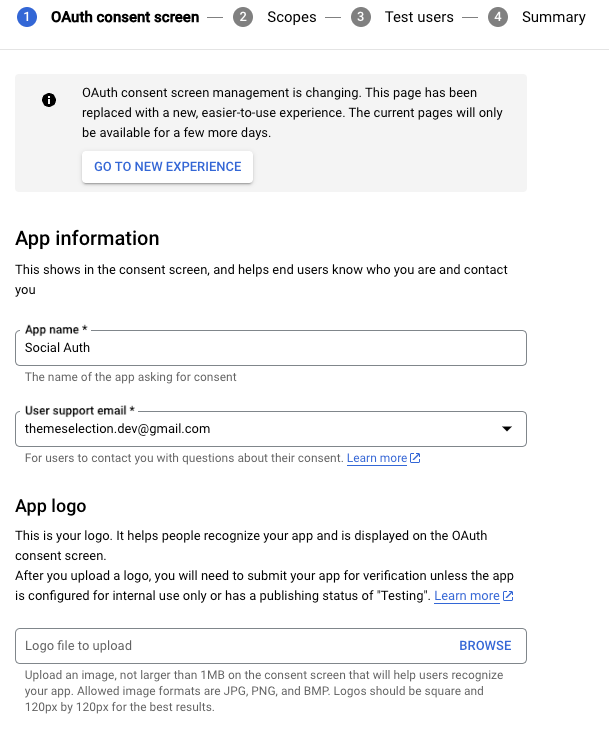
Task: Open Learn more link about app verification
Action: pos(467,596)
